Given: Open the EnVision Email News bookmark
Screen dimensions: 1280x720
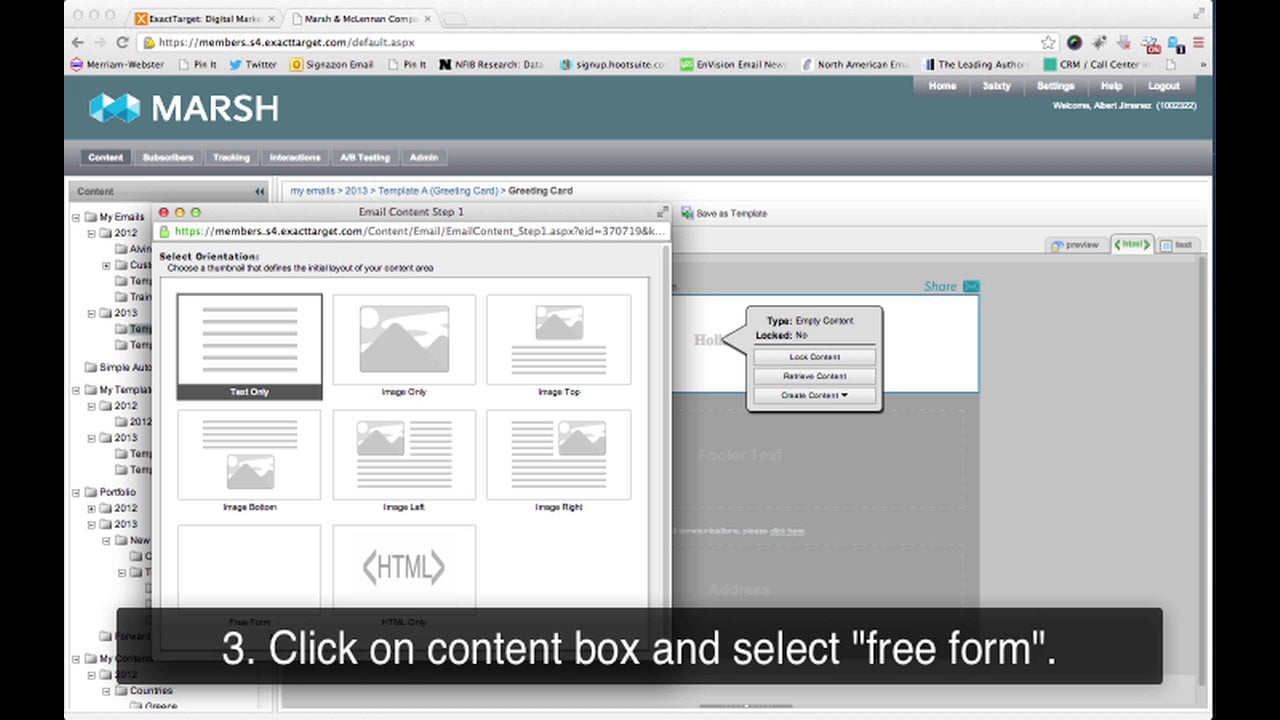Looking at the screenshot, I should coord(734,64).
